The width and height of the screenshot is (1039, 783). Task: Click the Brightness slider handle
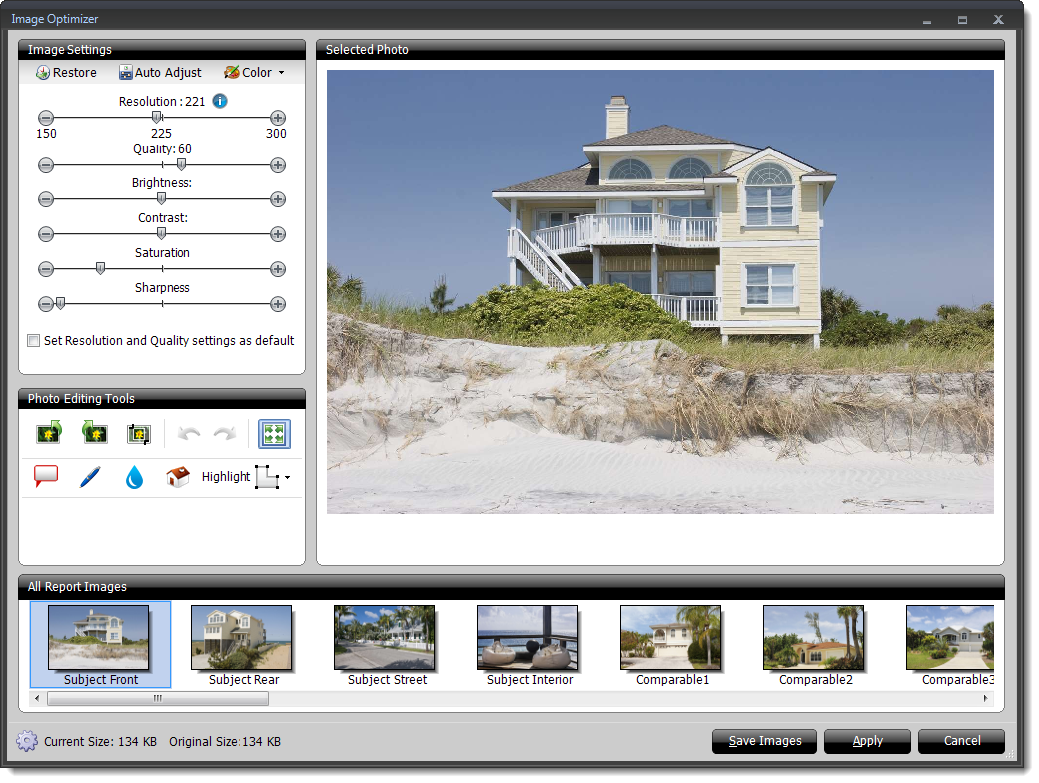coord(161,198)
